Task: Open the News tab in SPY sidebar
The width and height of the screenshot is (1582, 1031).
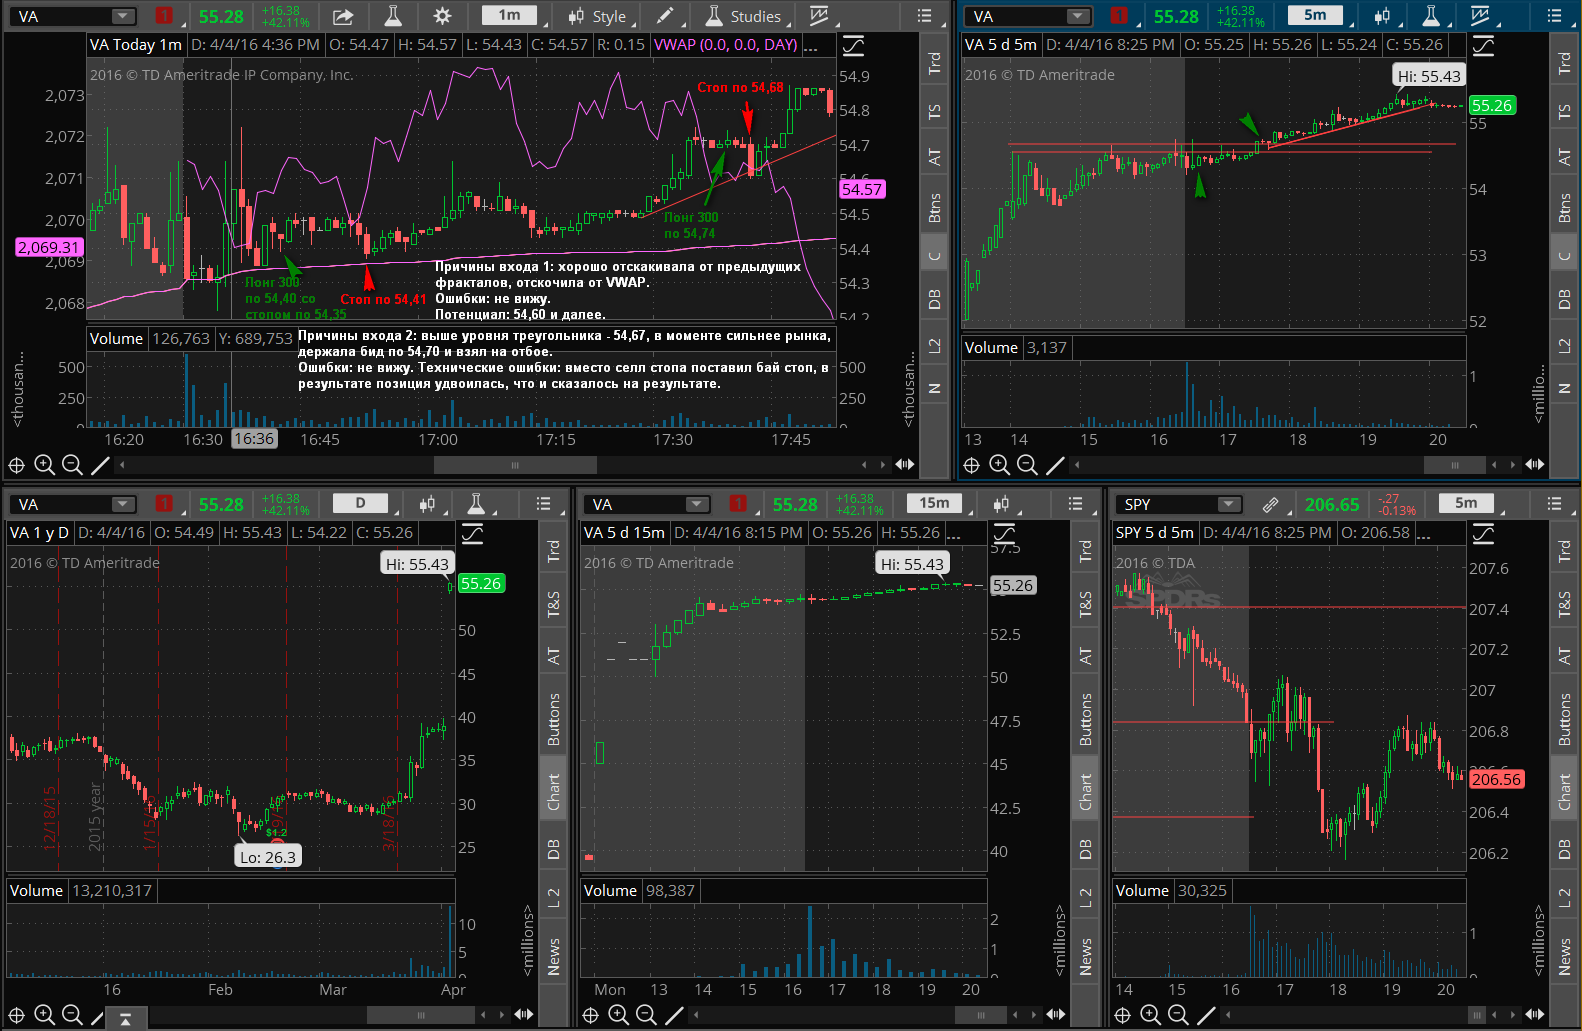Action: point(1564,957)
